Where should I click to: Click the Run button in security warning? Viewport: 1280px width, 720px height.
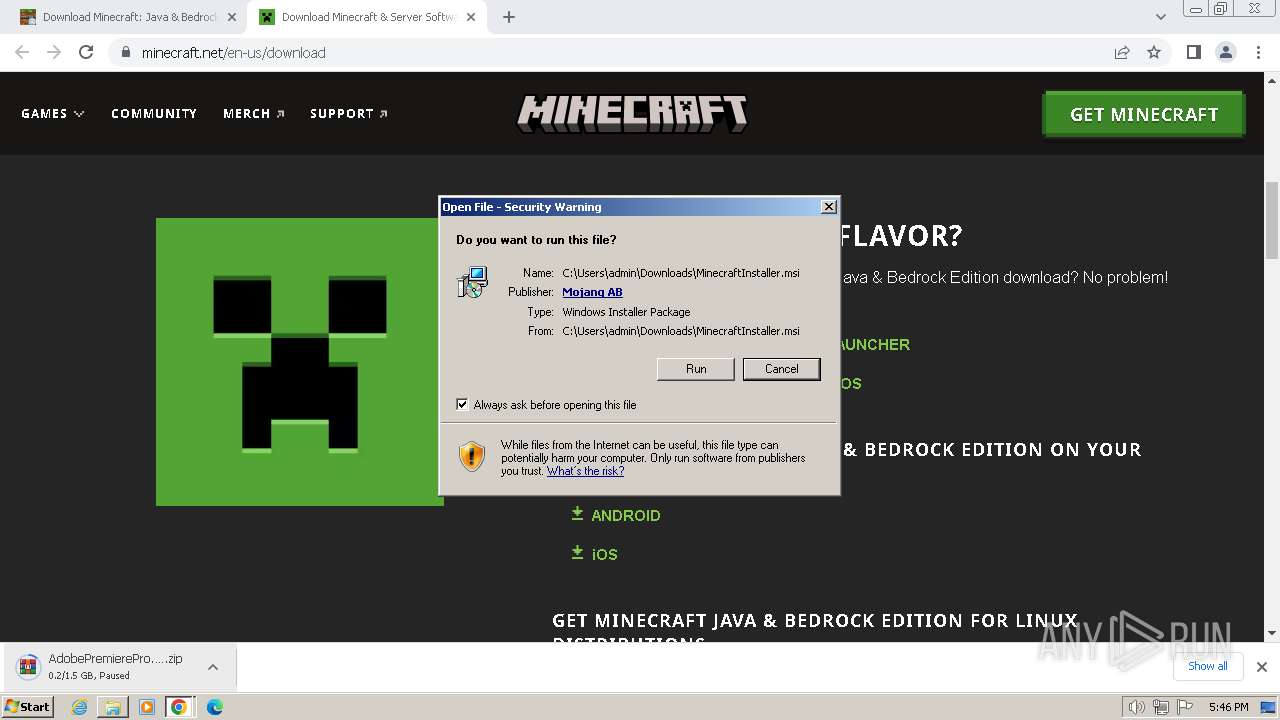coord(696,369)
